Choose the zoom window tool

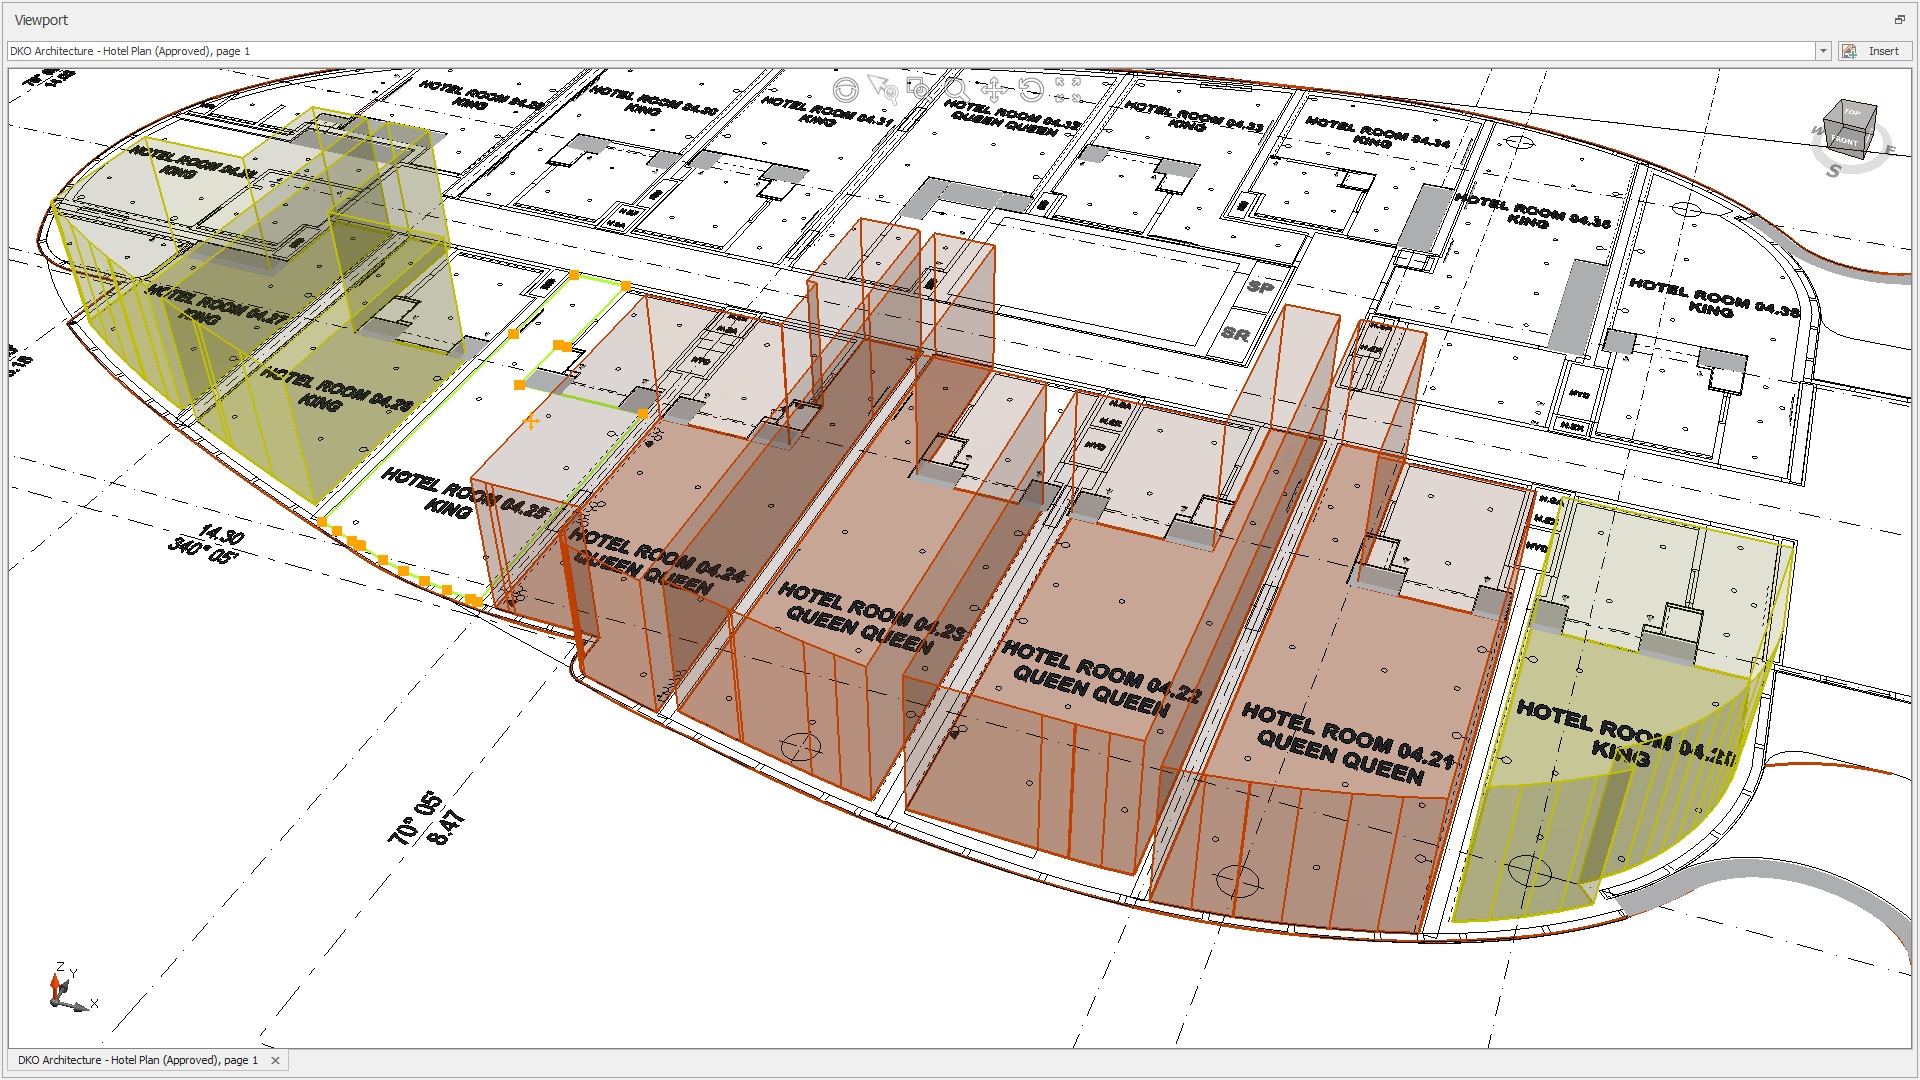tap(917, 89)
